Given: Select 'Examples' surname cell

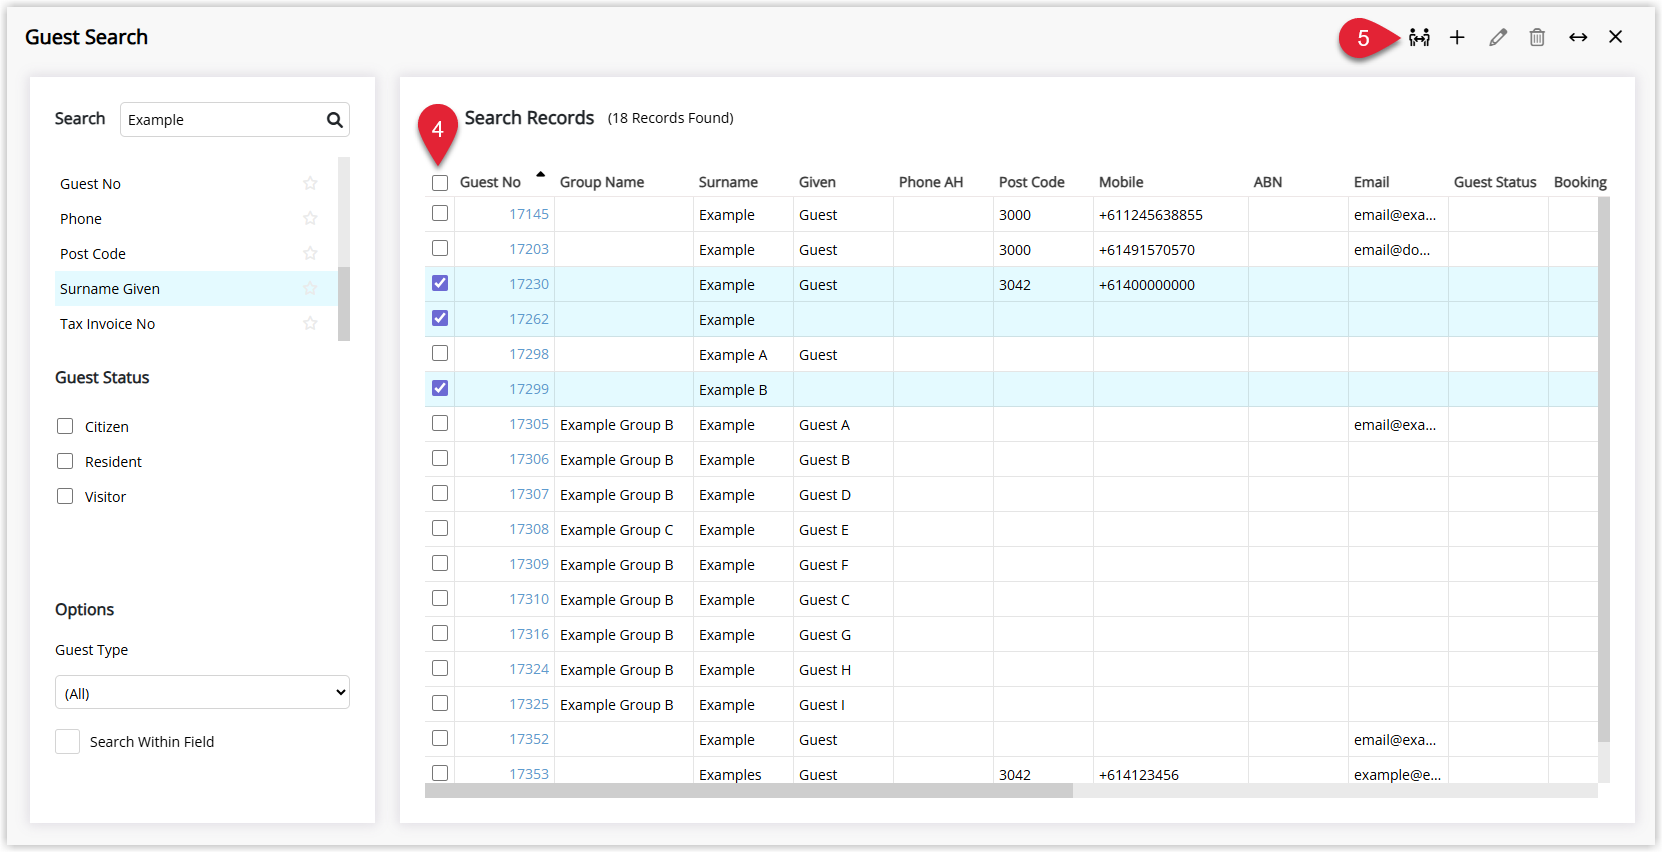Looking at the screenshot, I should tap(743, 775).
